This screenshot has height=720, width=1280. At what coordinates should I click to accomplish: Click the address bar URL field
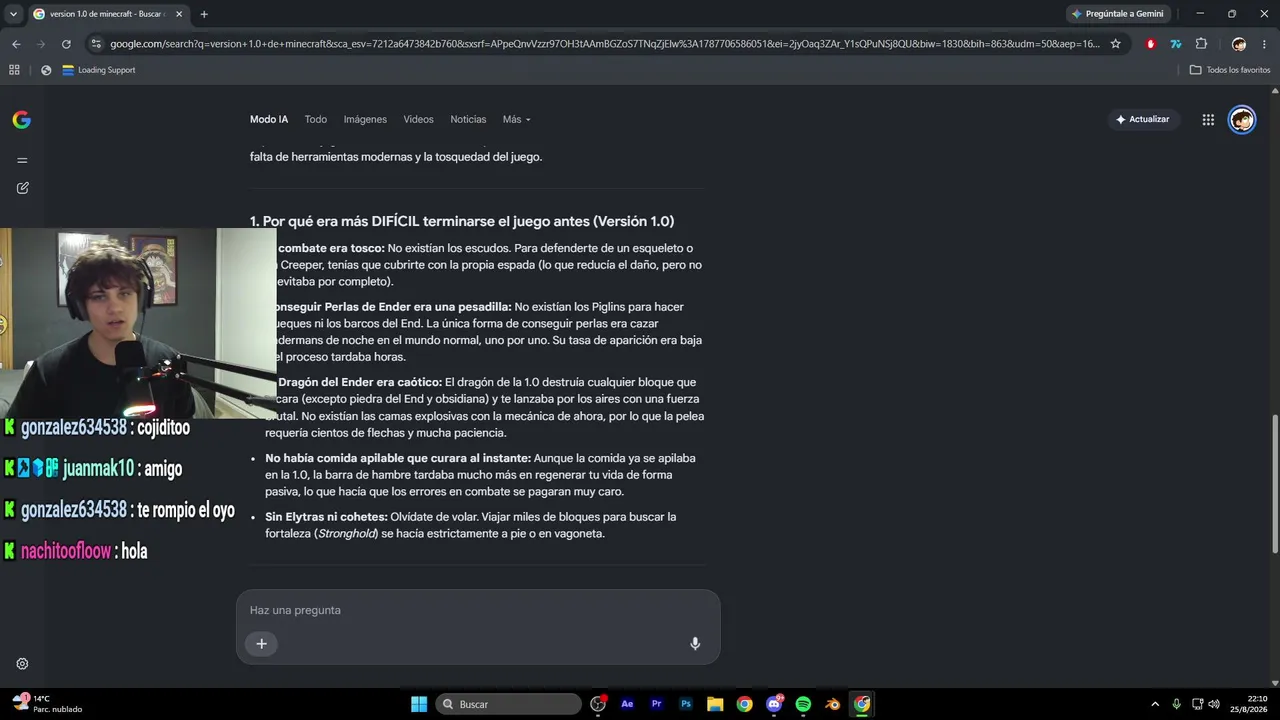[604, 44]
